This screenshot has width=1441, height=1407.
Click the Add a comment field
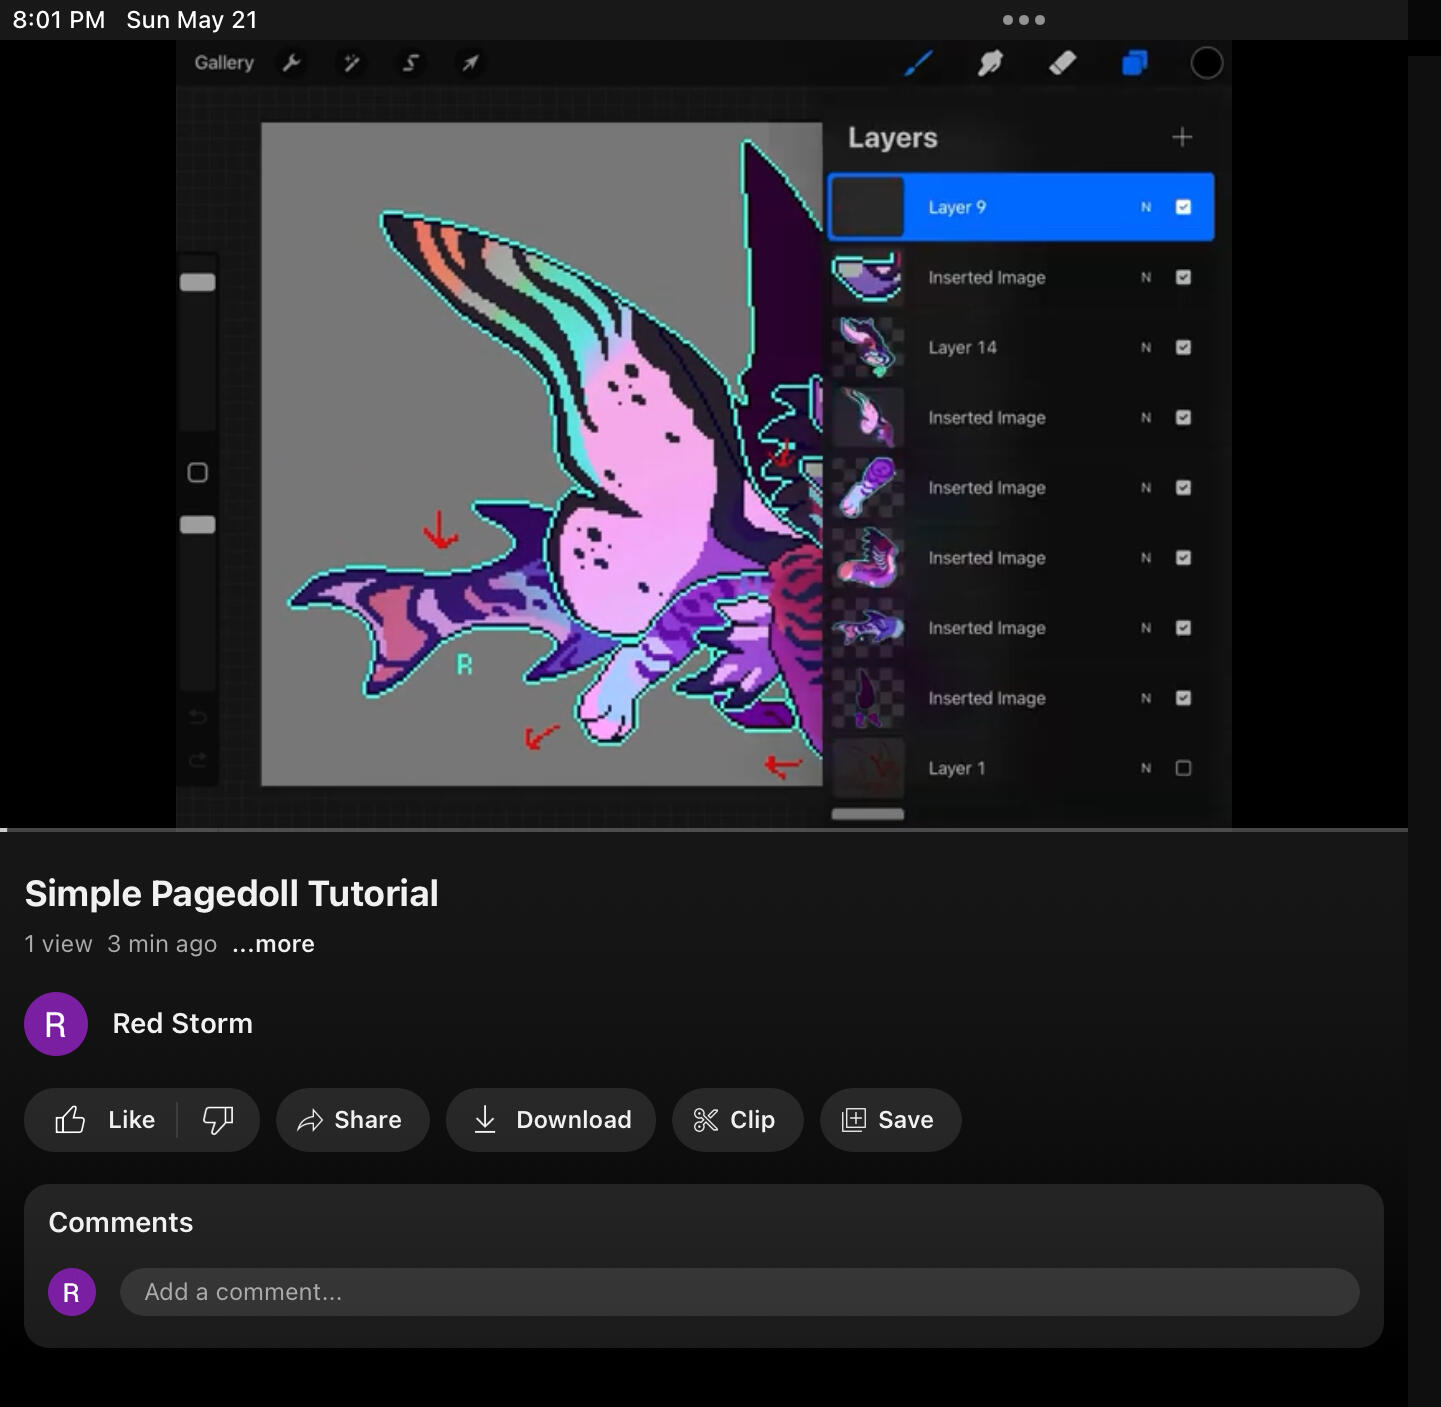click(739, 1292)
